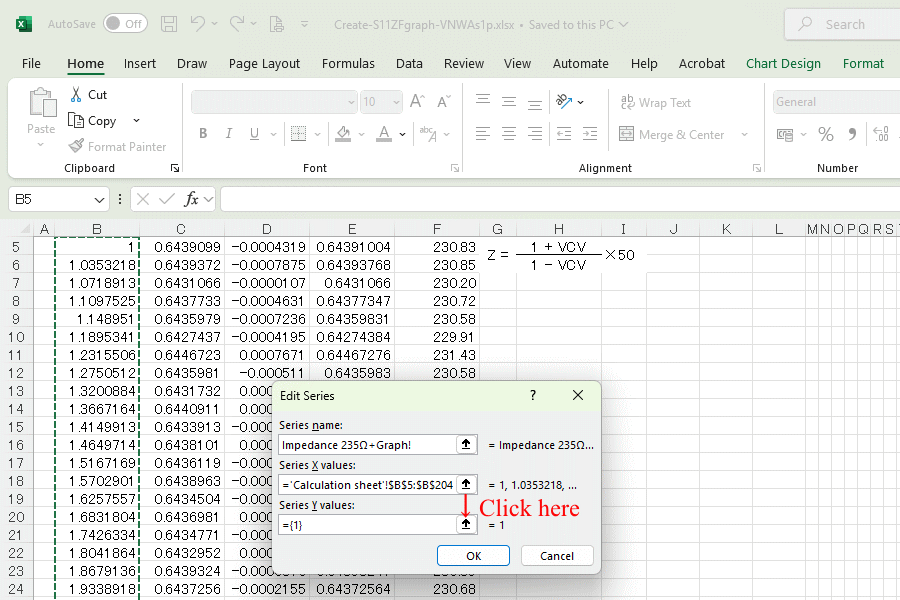Screen dimensions: 900x600
Task: Toggle Underline formatting
Action: pos(254,134)
